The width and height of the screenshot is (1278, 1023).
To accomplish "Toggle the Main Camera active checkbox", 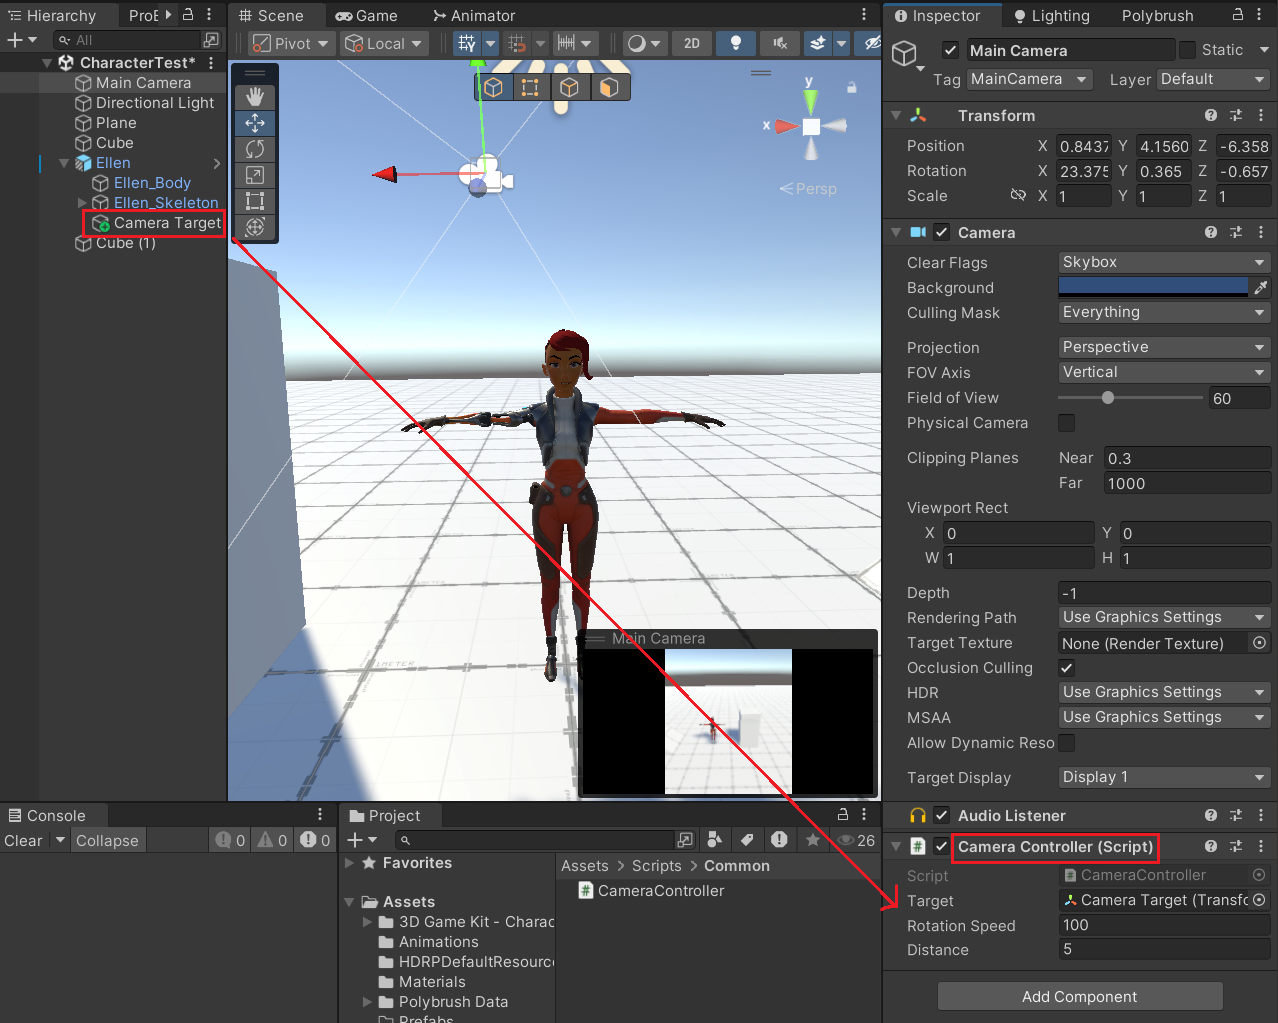I will pos(950,50).
